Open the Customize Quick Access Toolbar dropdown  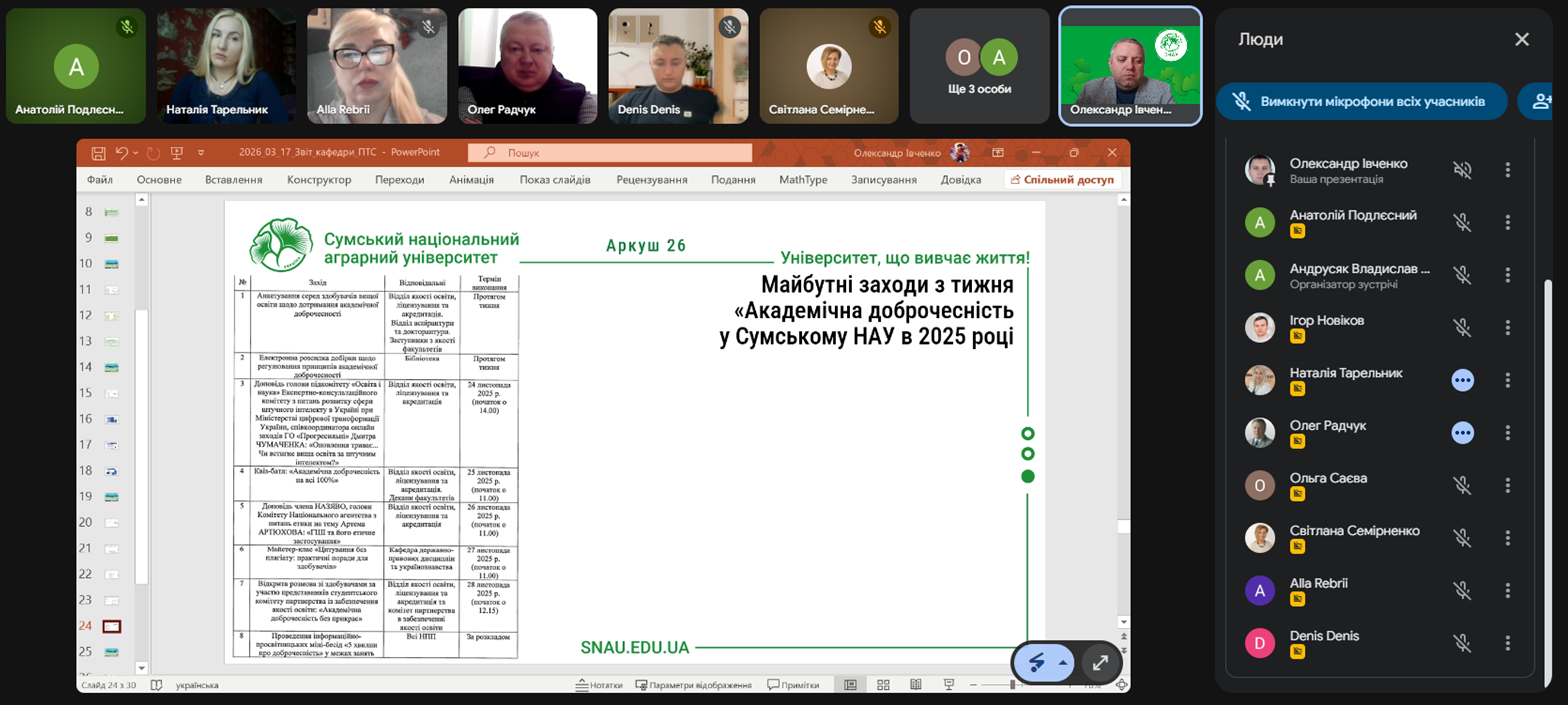(x=201, y=153)
